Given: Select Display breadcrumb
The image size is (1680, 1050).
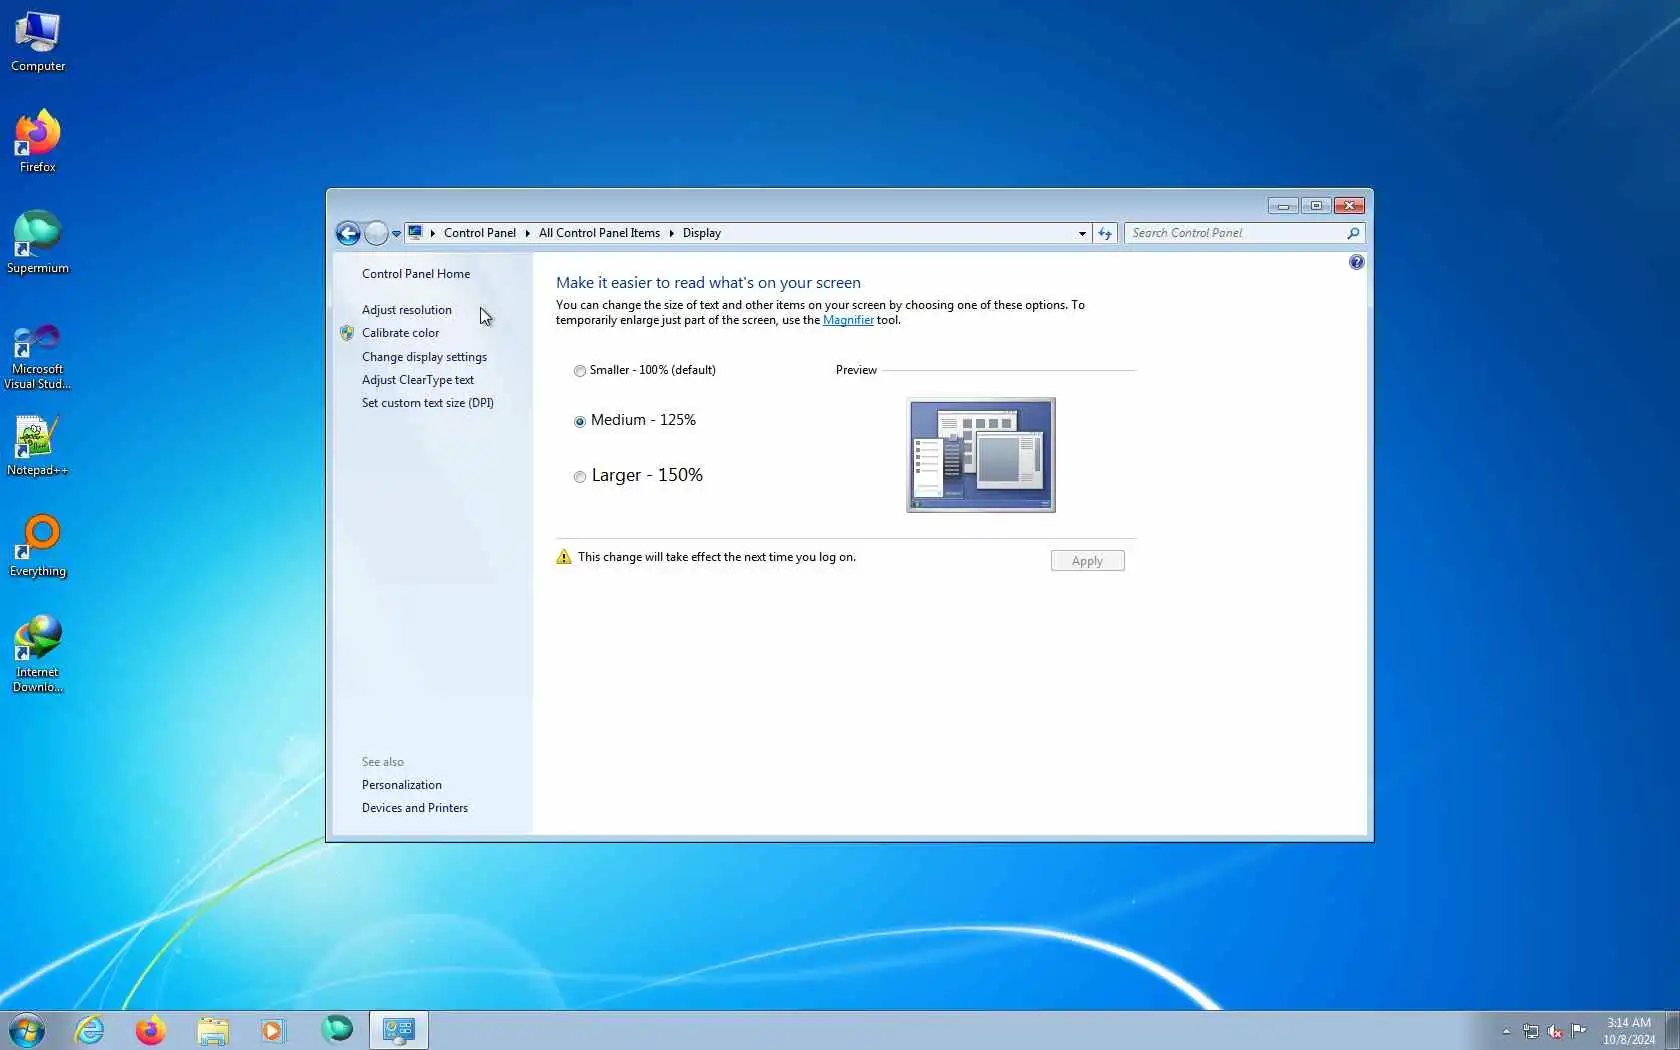Looking at the screenshot, I should pos(702,233).
